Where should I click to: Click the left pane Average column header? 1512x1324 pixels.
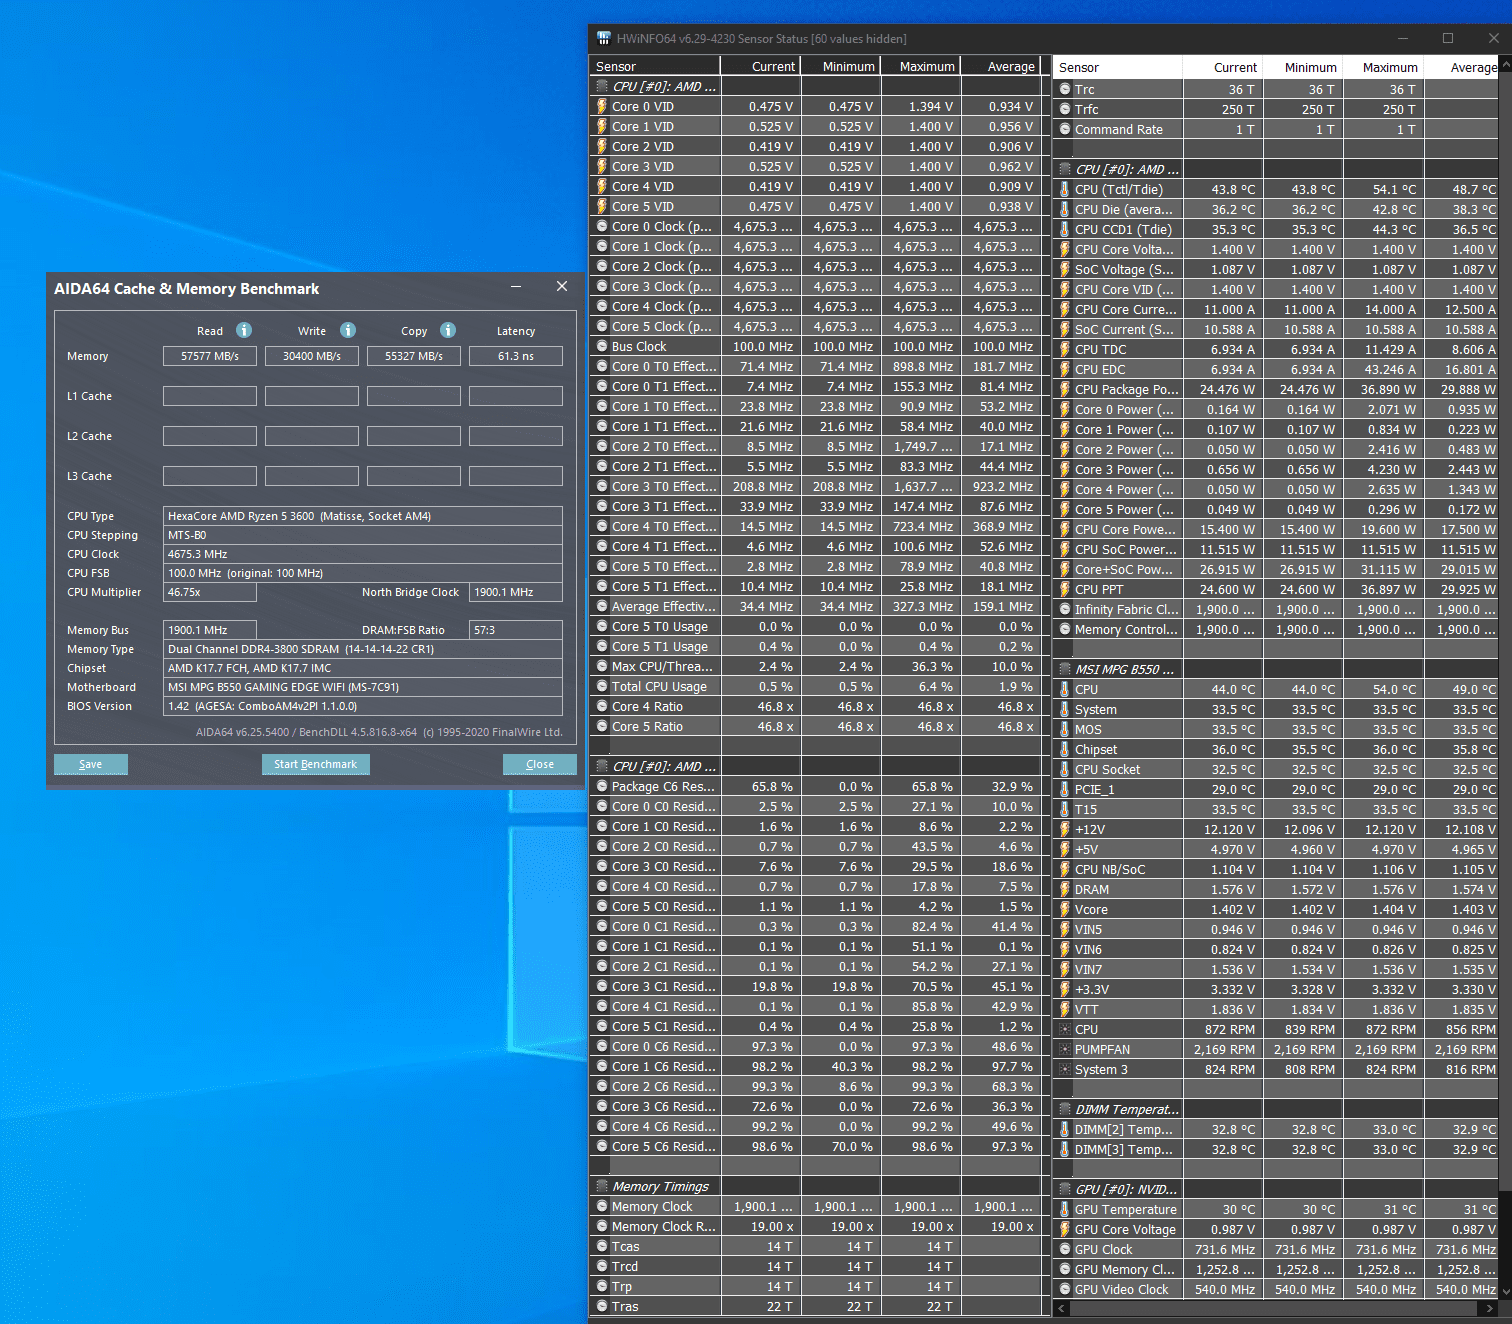coord(1000,66)
